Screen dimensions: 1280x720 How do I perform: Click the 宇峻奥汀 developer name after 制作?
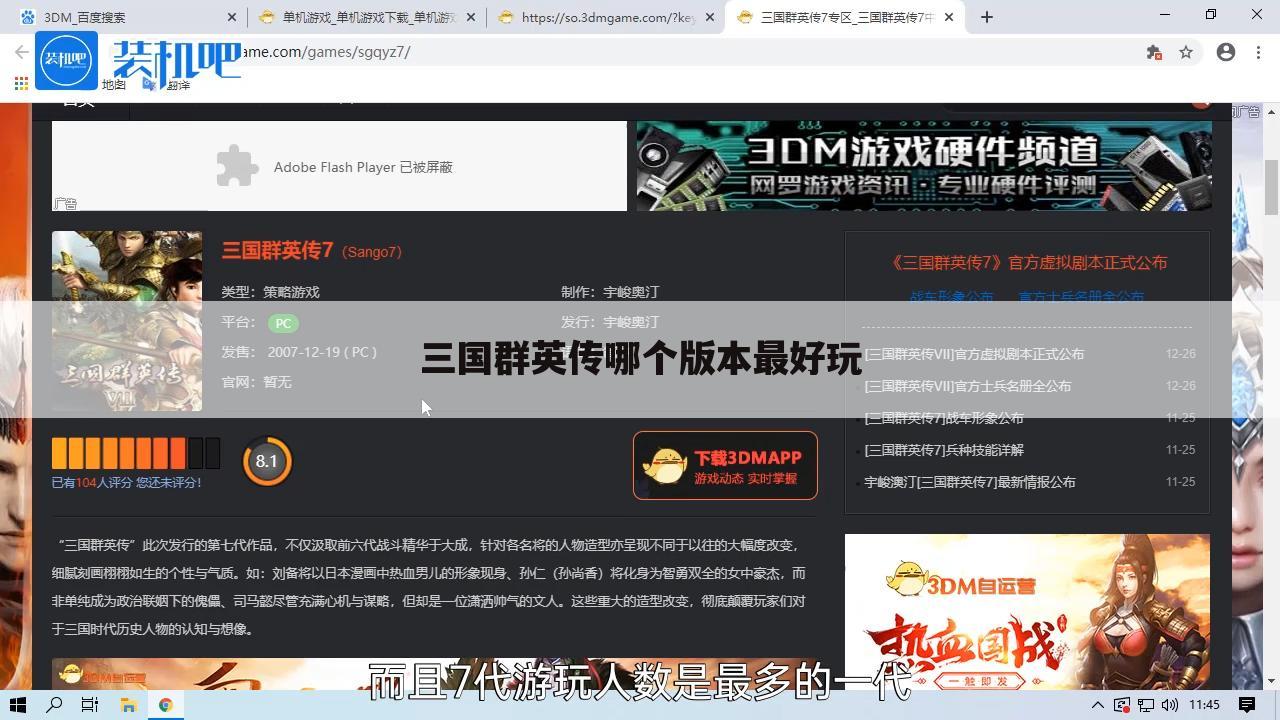[631, 292]
